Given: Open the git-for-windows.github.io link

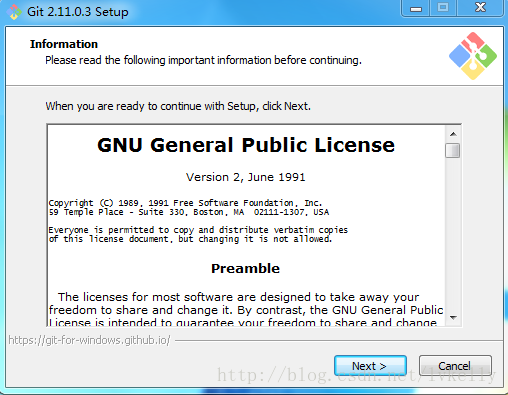Looking at the screenshot, I should (89, 340).
